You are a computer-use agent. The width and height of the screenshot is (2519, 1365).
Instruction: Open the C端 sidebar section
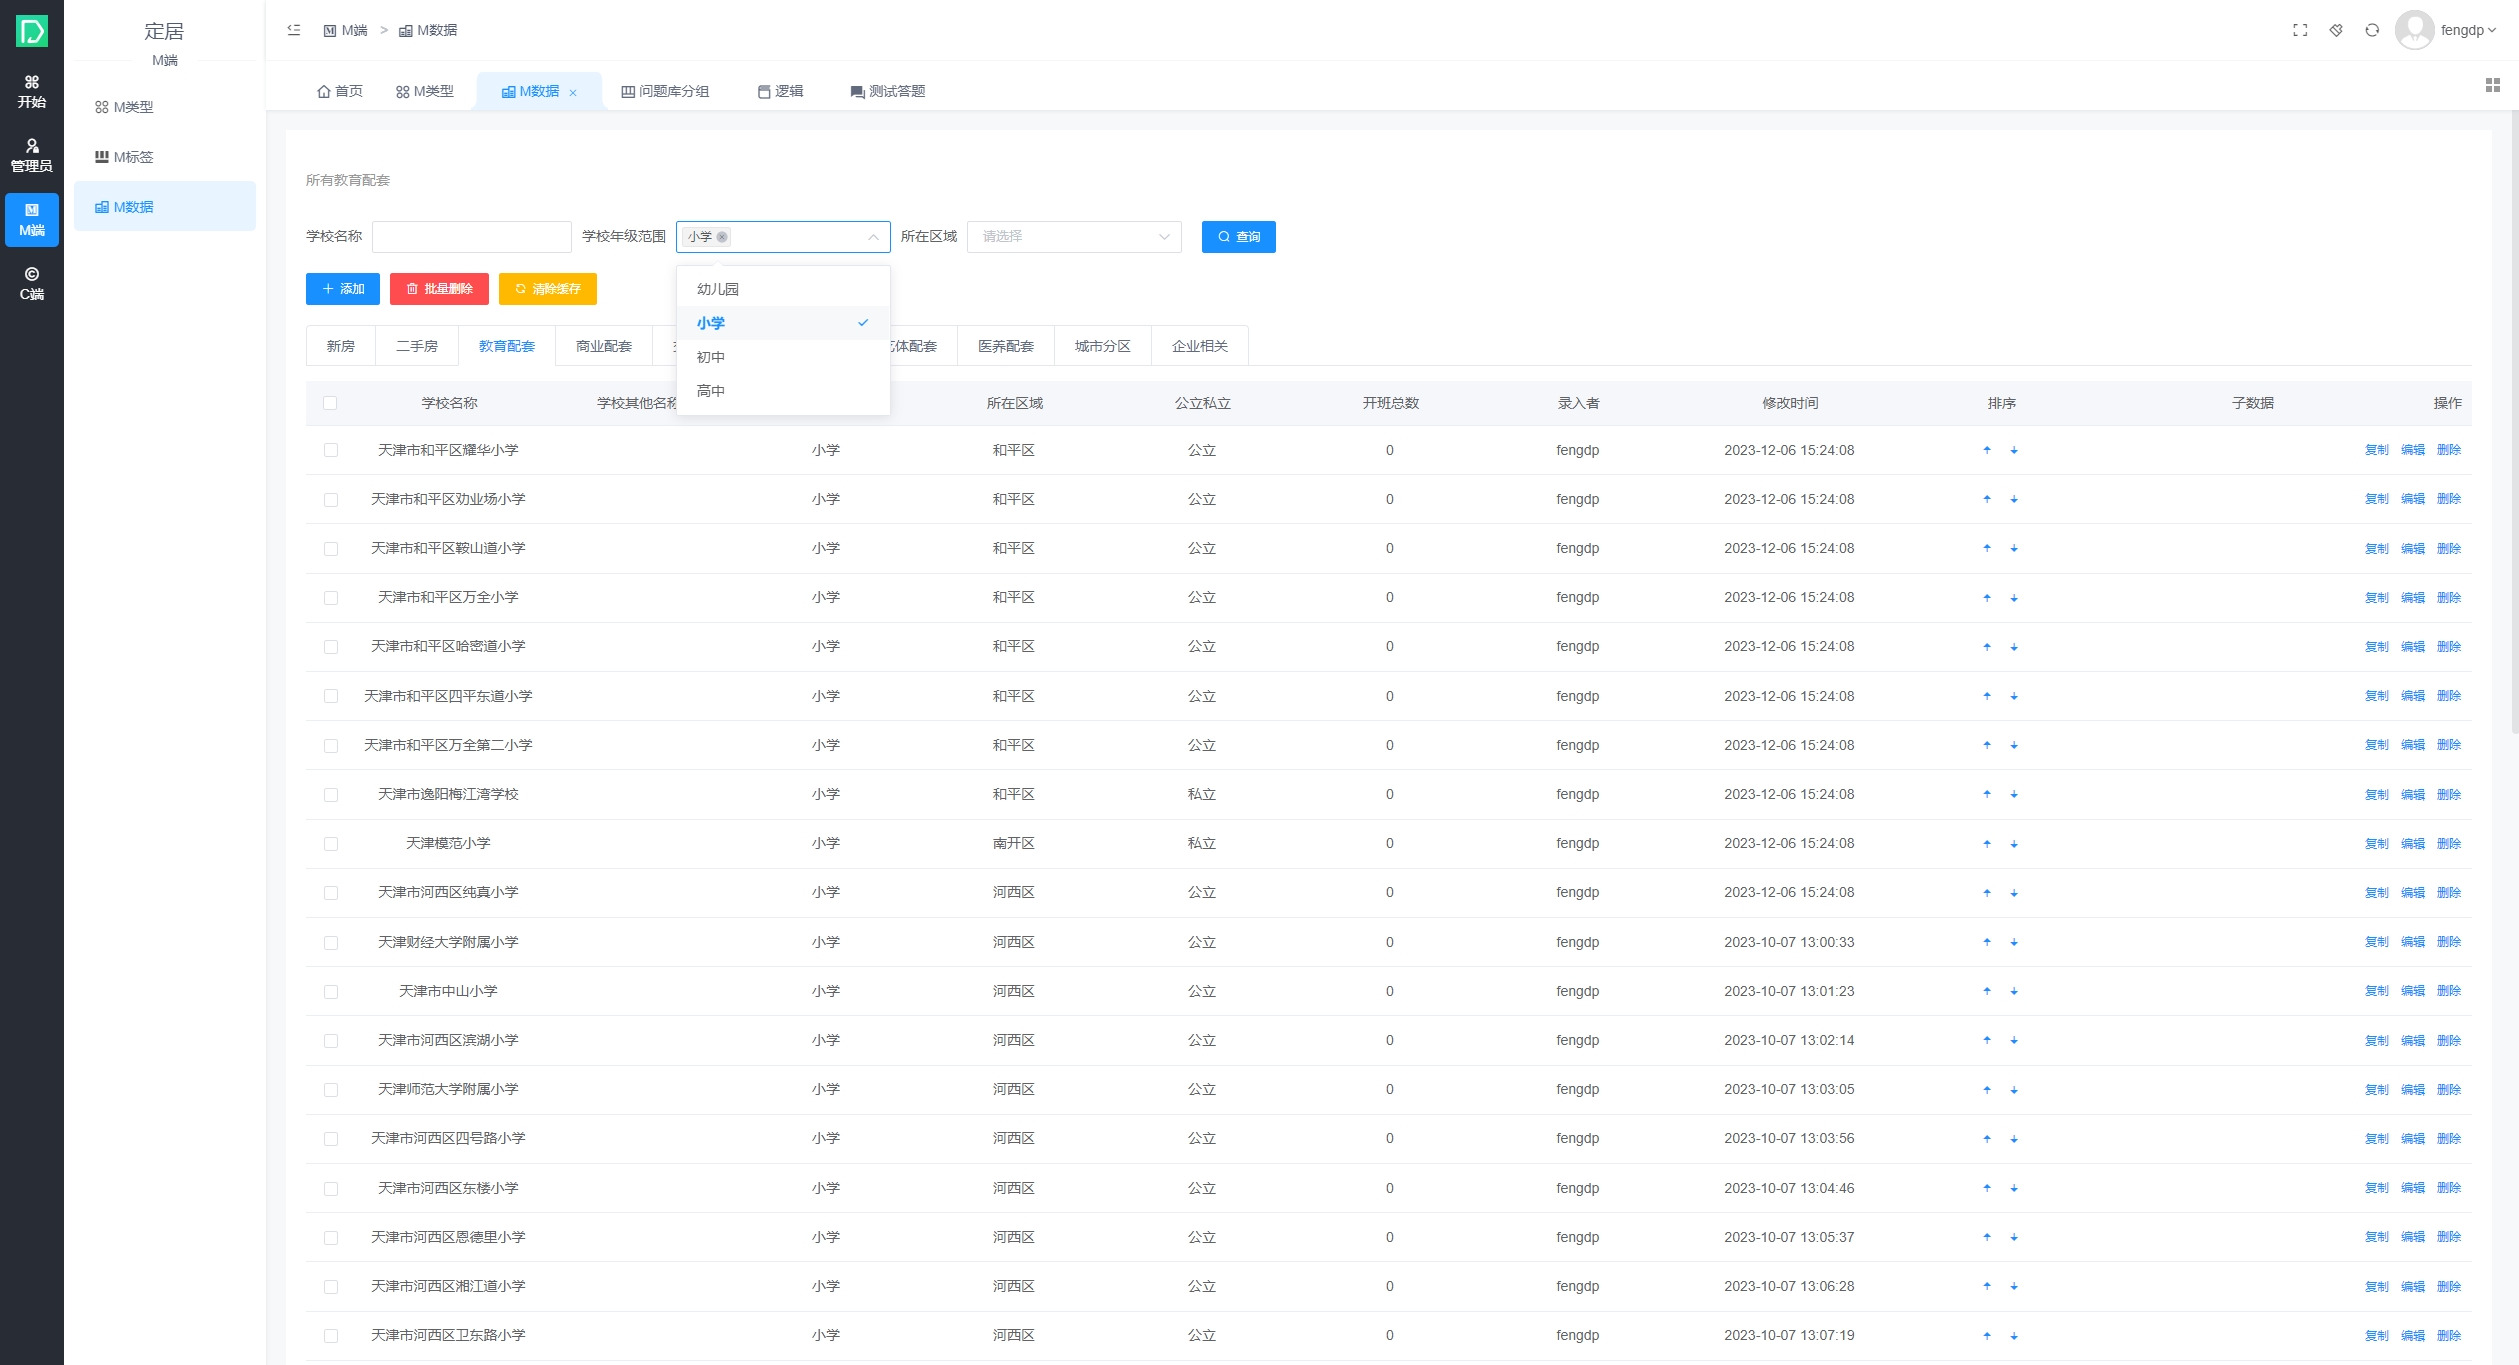tap(32, 284)
